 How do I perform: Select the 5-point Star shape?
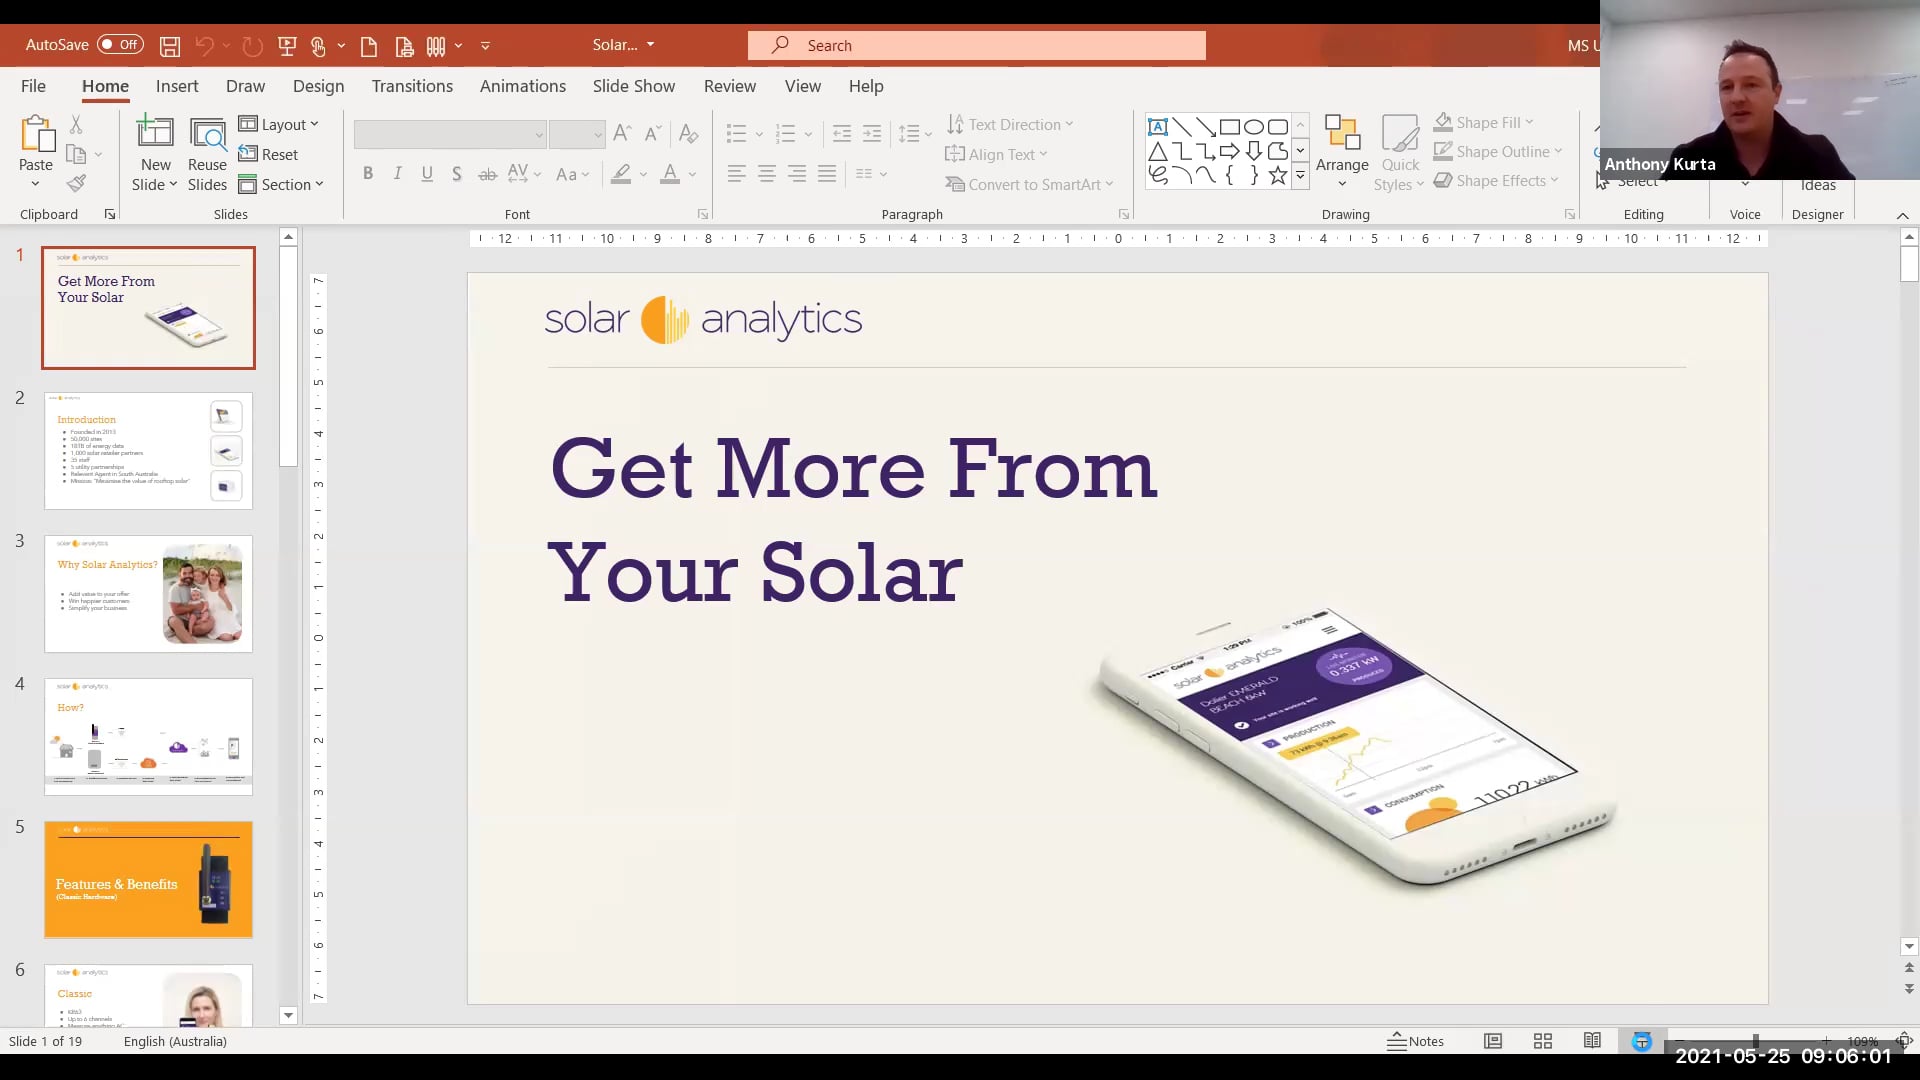tap(1277, 175)
